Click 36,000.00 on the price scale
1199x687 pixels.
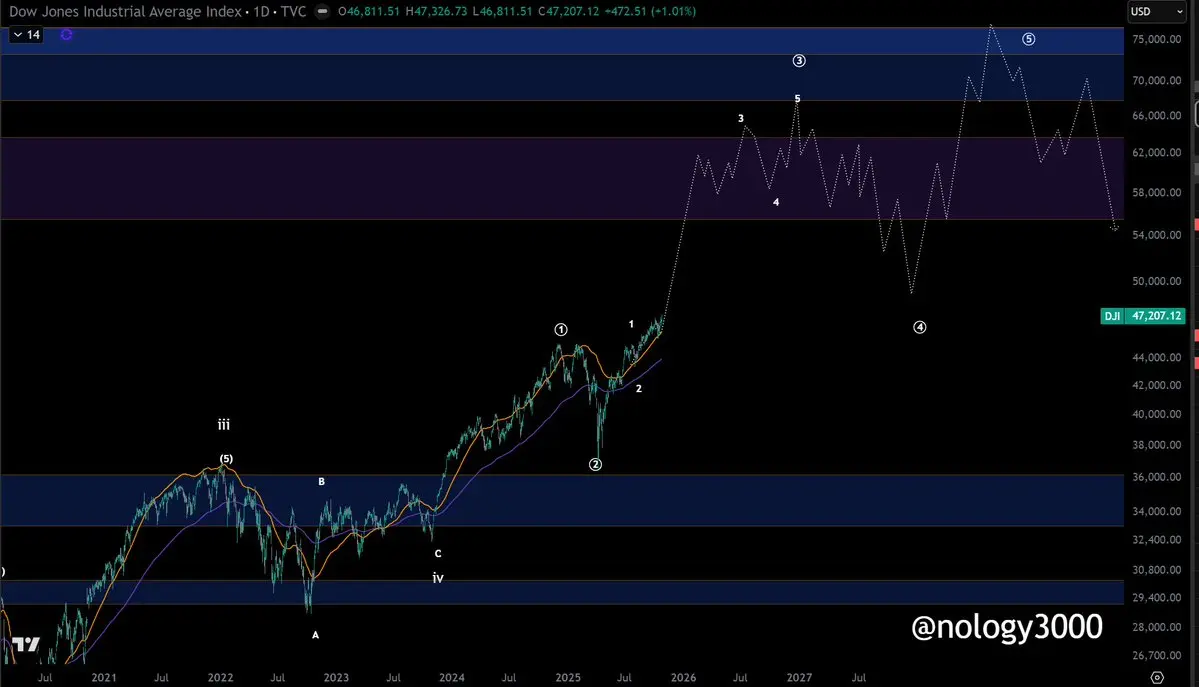click(x=1157, y=477)
